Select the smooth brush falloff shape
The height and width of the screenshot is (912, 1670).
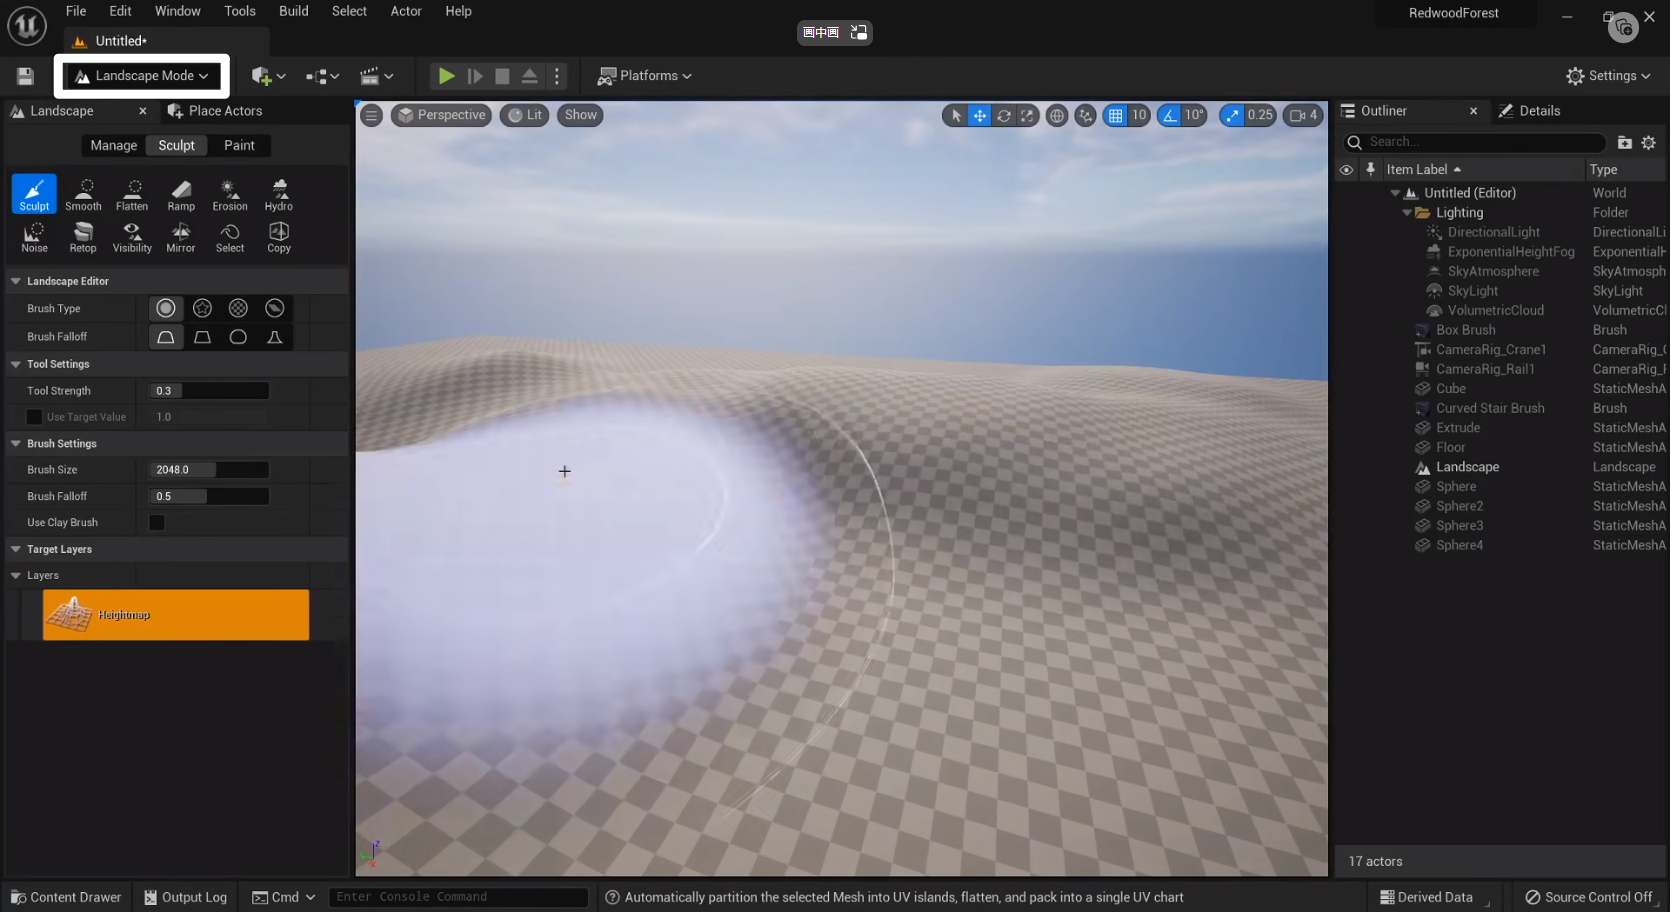click(x=166, y=337)
